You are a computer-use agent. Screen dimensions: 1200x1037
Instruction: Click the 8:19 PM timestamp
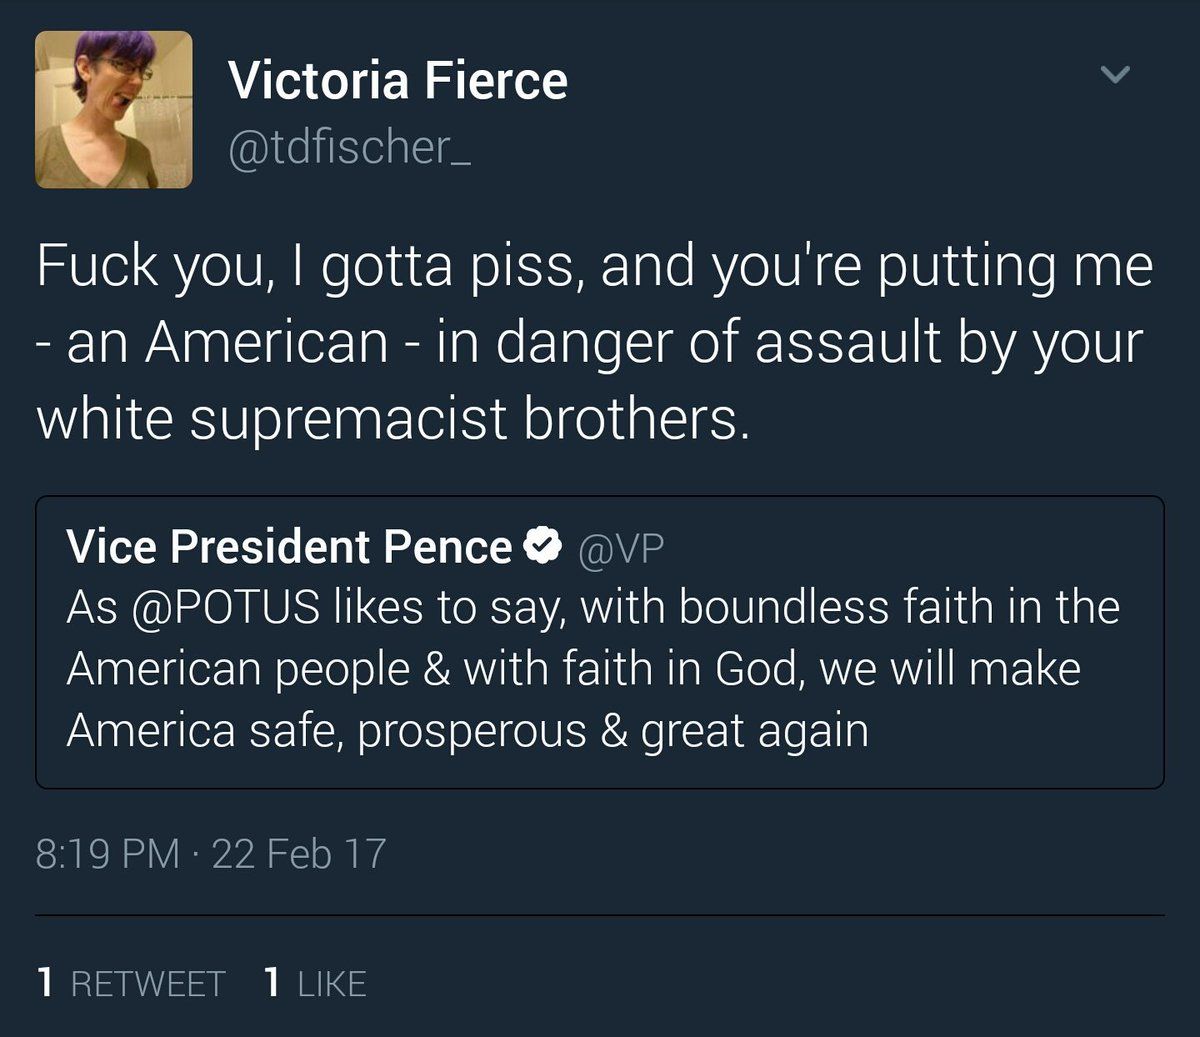coord(107,853)
